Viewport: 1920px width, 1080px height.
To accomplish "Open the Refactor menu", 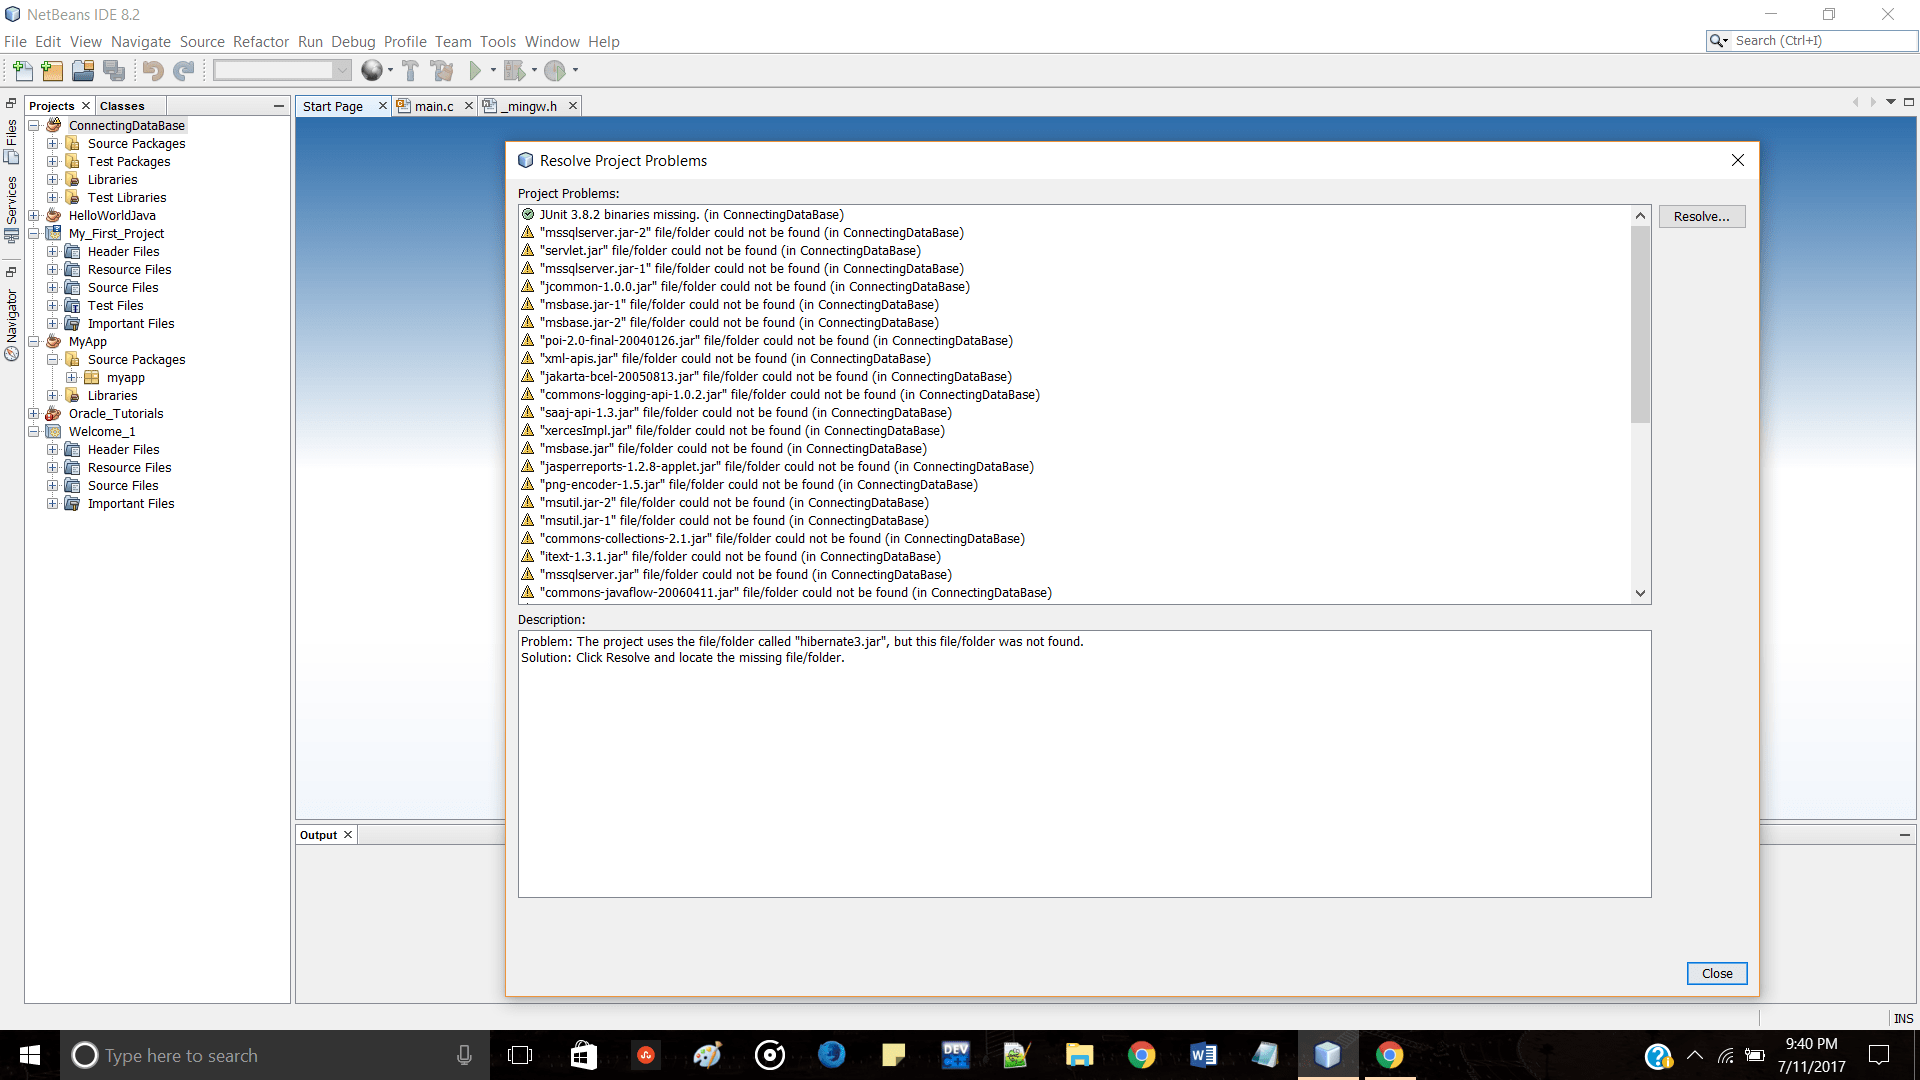I will pyautogui.click(x=261, y=41).
